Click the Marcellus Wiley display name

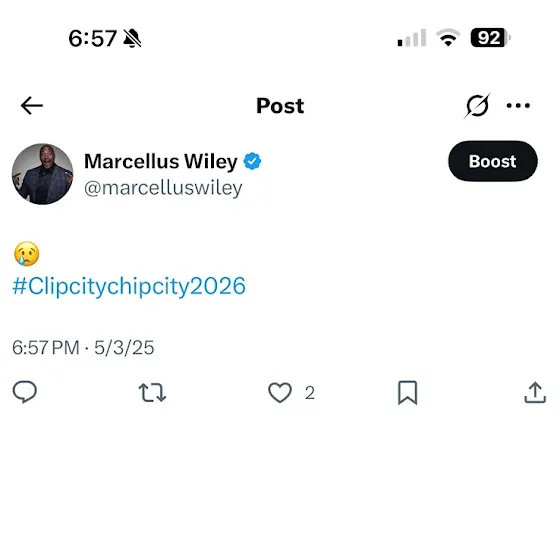pyautogui.click(x=161, y=161)
